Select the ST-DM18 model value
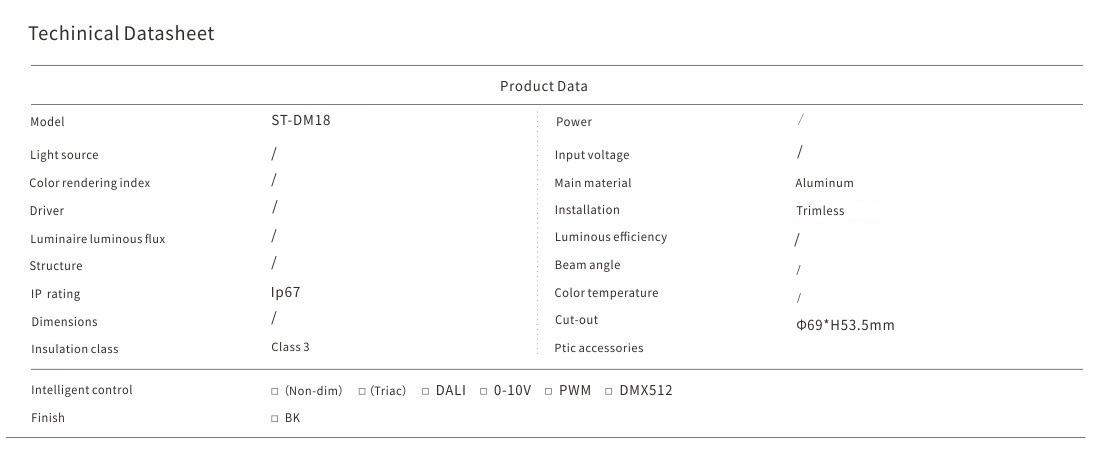 301,120
